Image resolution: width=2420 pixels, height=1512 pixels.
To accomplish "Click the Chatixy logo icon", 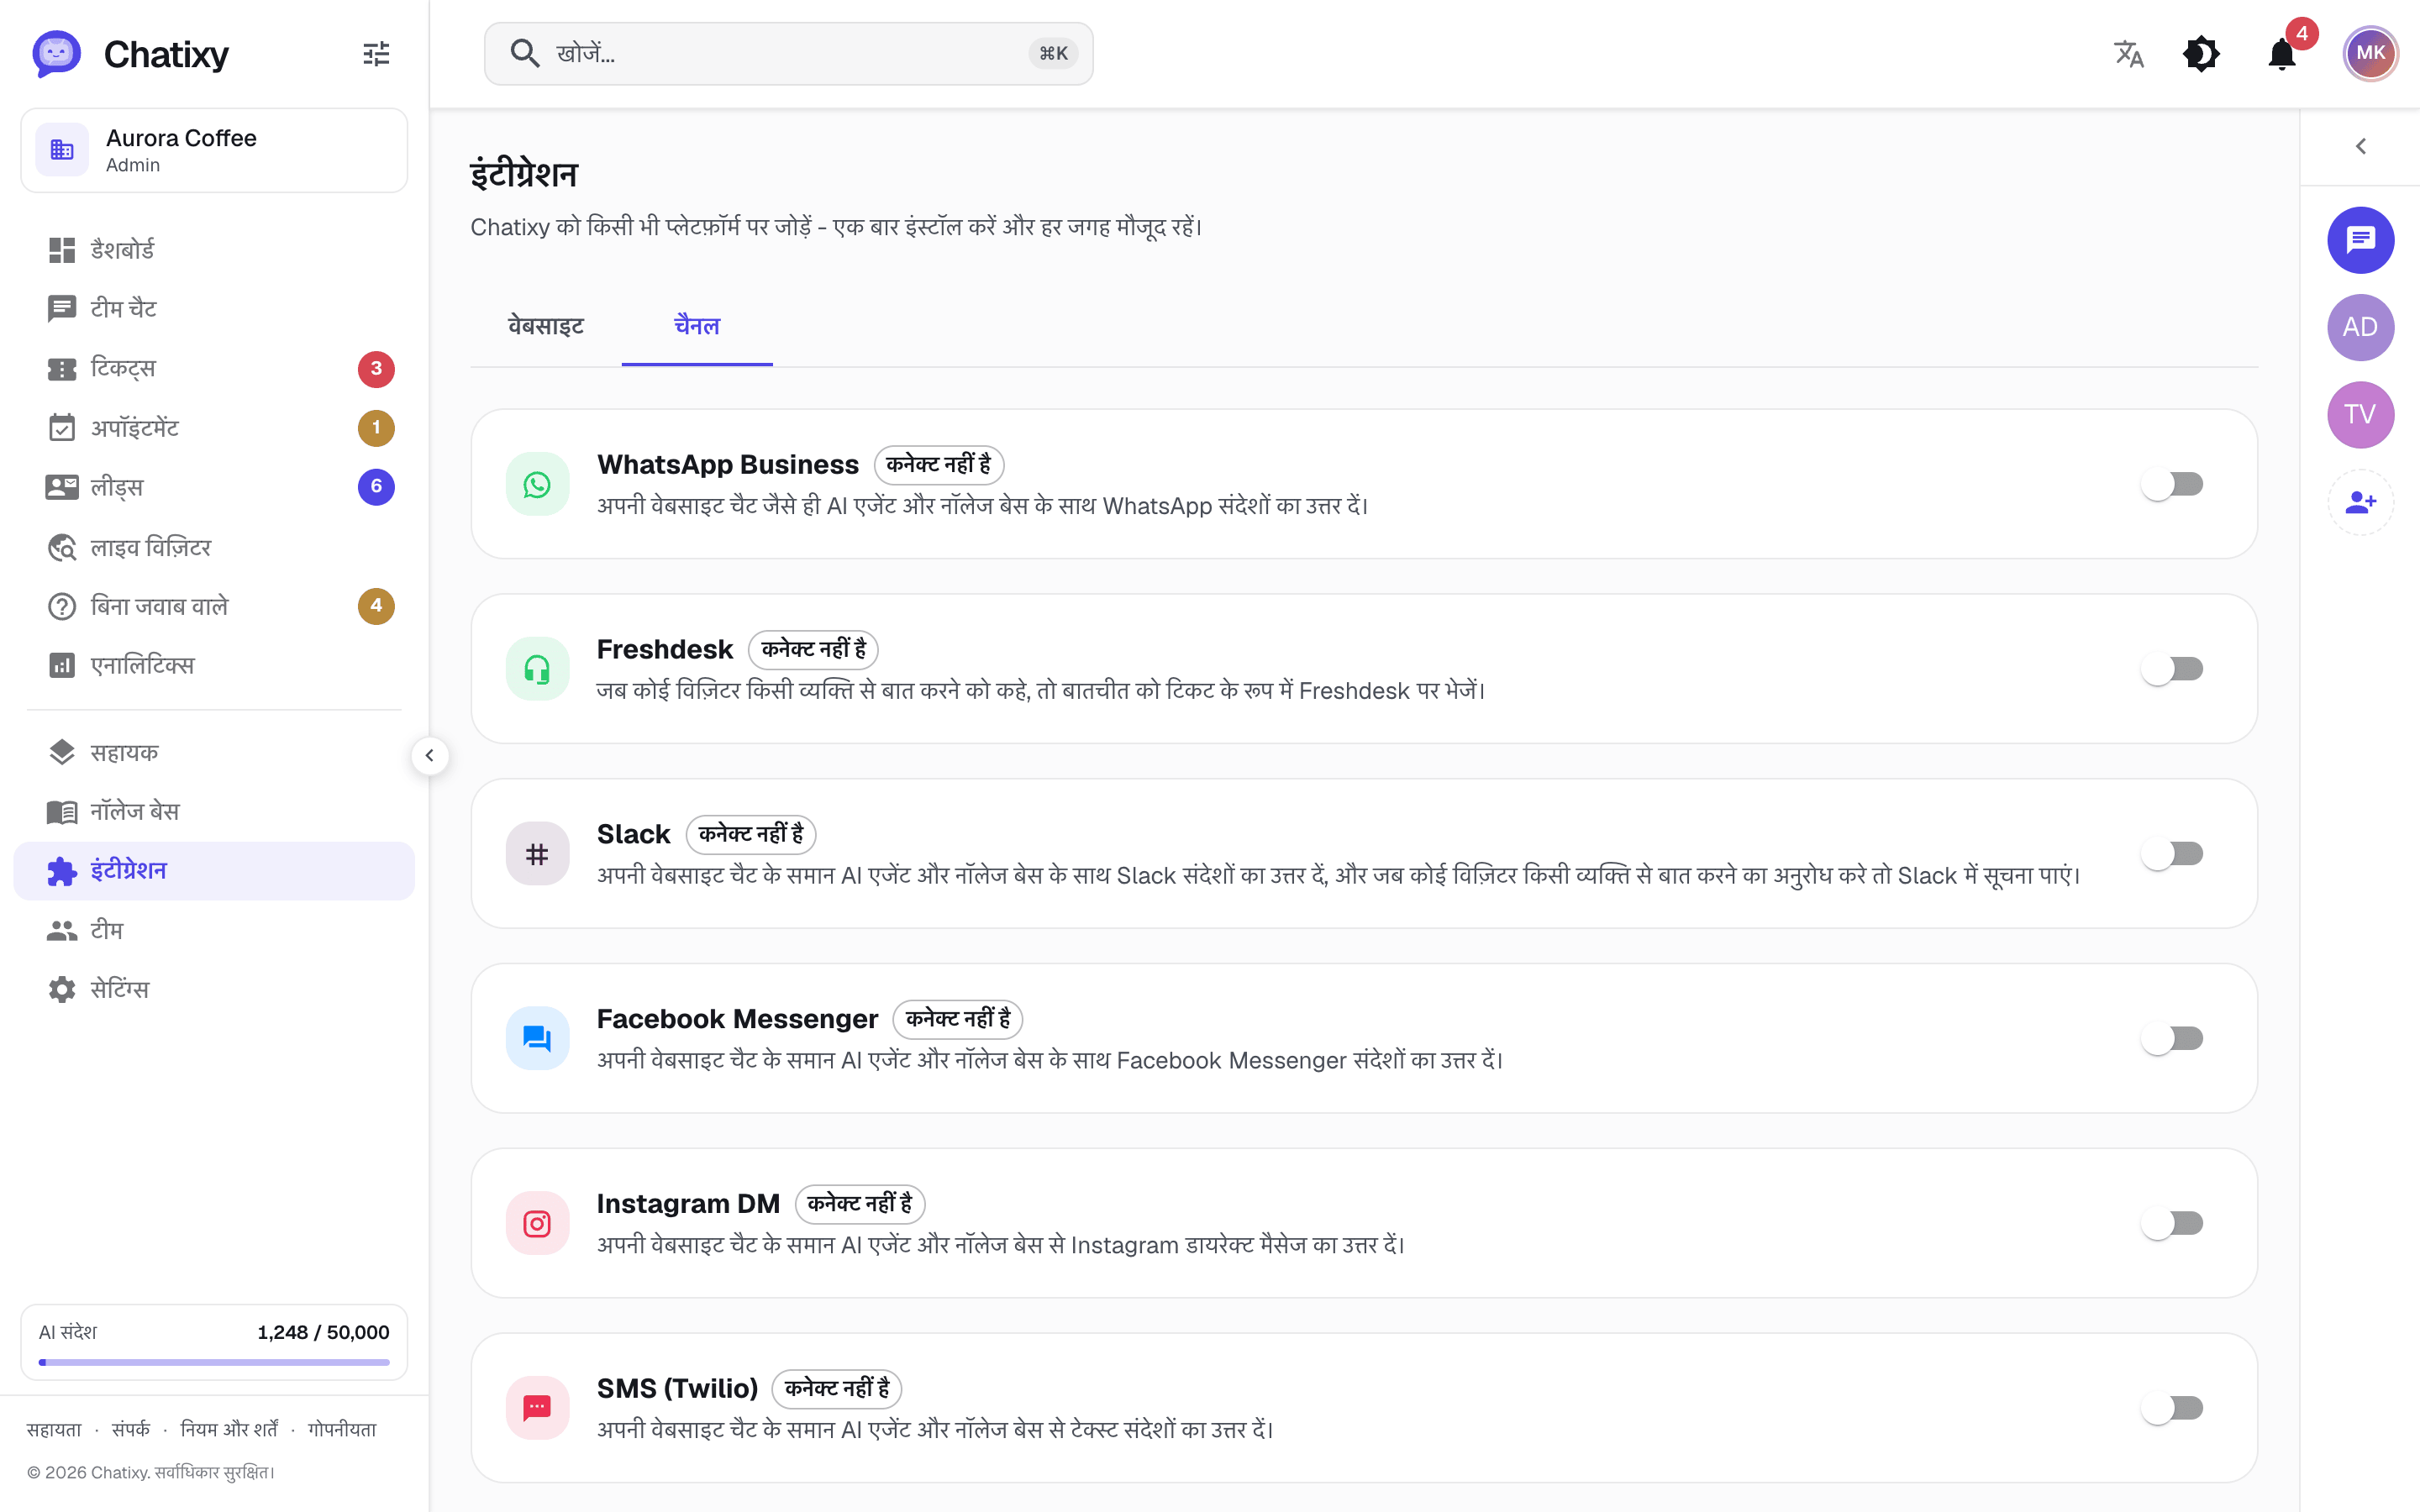I will 56,53.
